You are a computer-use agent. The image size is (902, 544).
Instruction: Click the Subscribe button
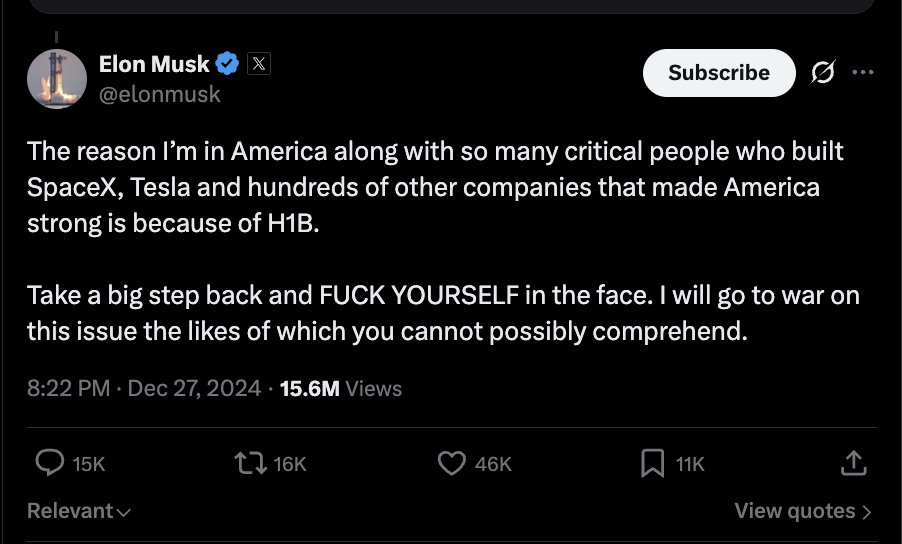tap(719, 72)
